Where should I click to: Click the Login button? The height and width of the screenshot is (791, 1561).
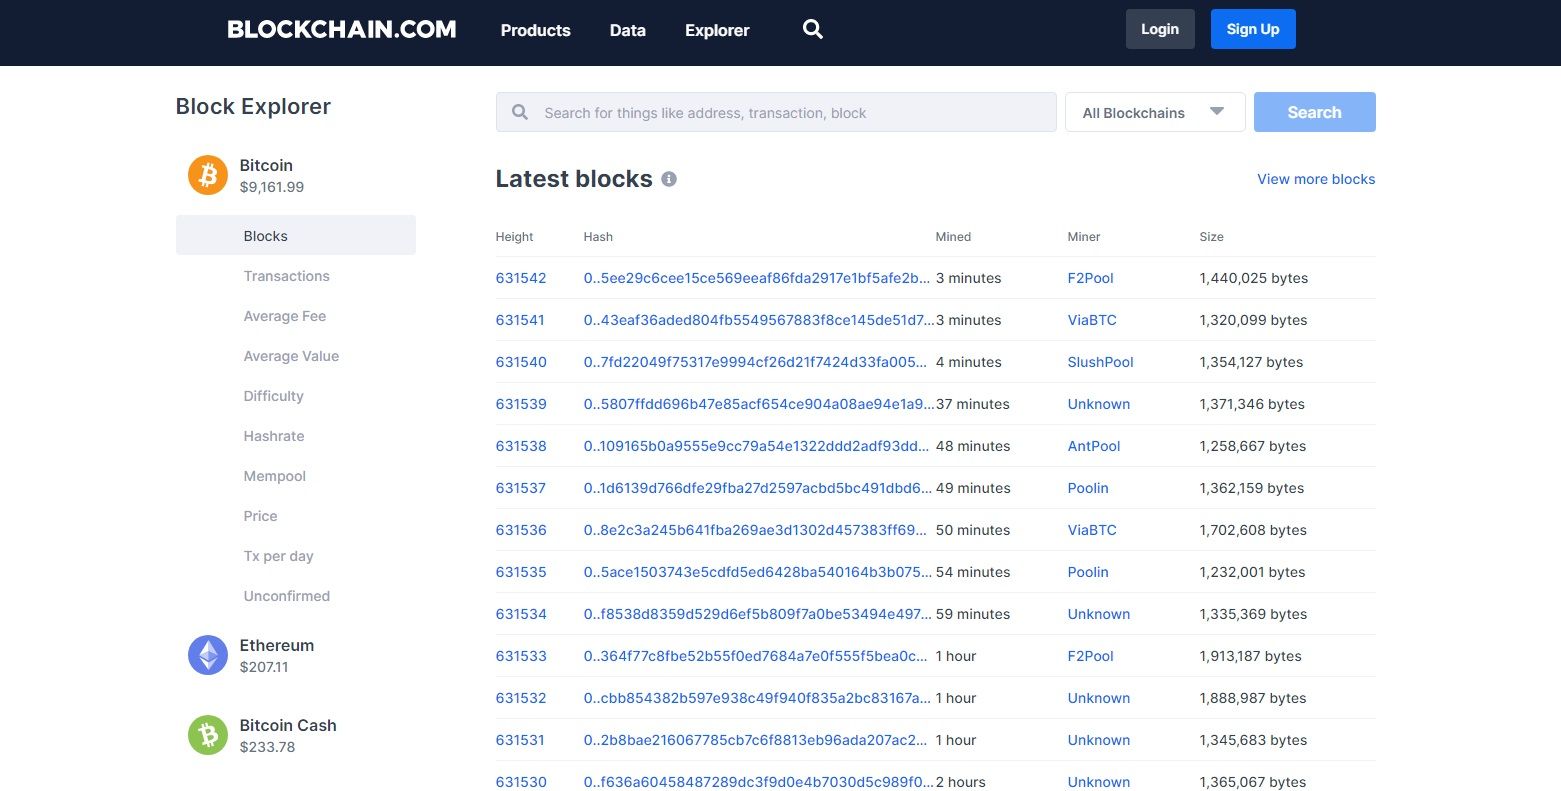(1160, 29)
